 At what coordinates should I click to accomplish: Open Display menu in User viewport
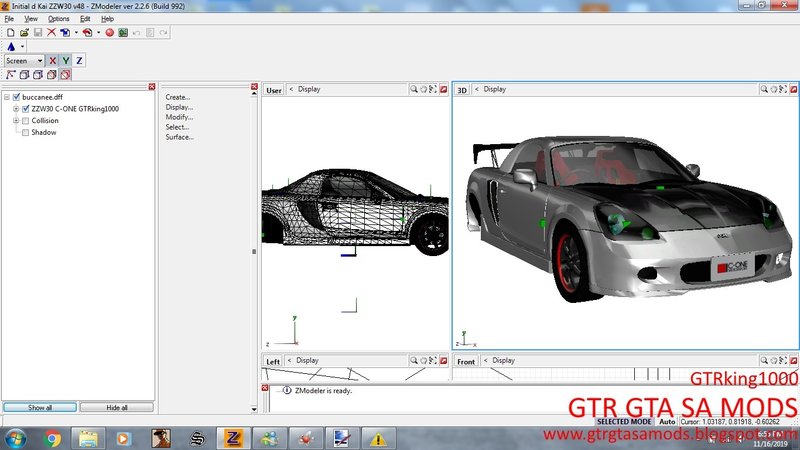pos(309,89)
